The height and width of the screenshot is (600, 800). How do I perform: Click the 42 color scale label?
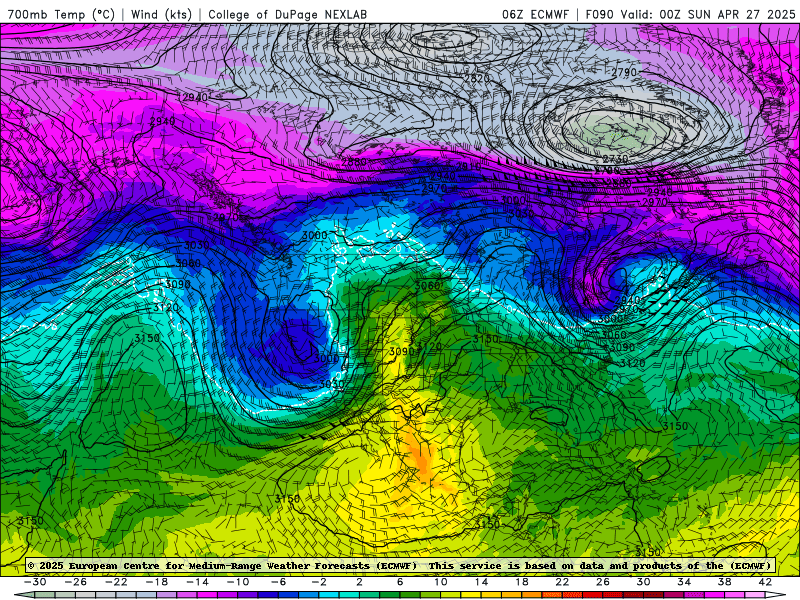765,582
